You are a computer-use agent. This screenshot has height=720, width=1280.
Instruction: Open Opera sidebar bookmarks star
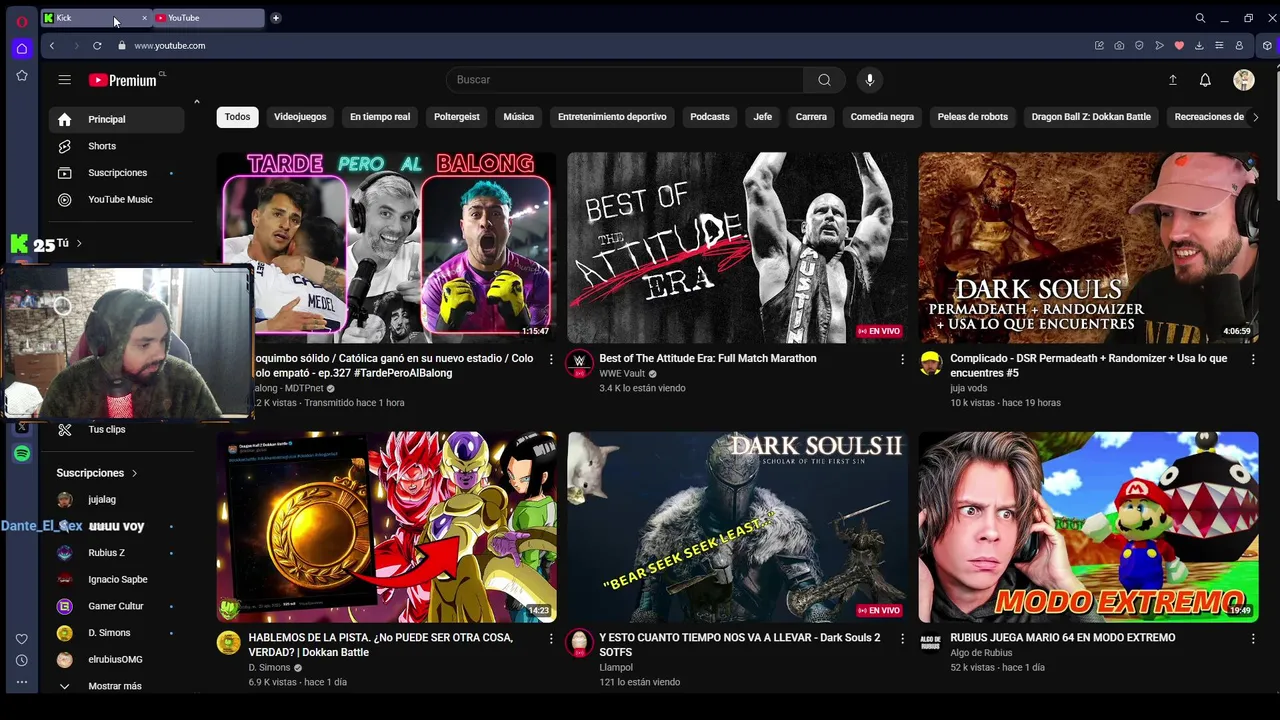click(x=21, y=76)
